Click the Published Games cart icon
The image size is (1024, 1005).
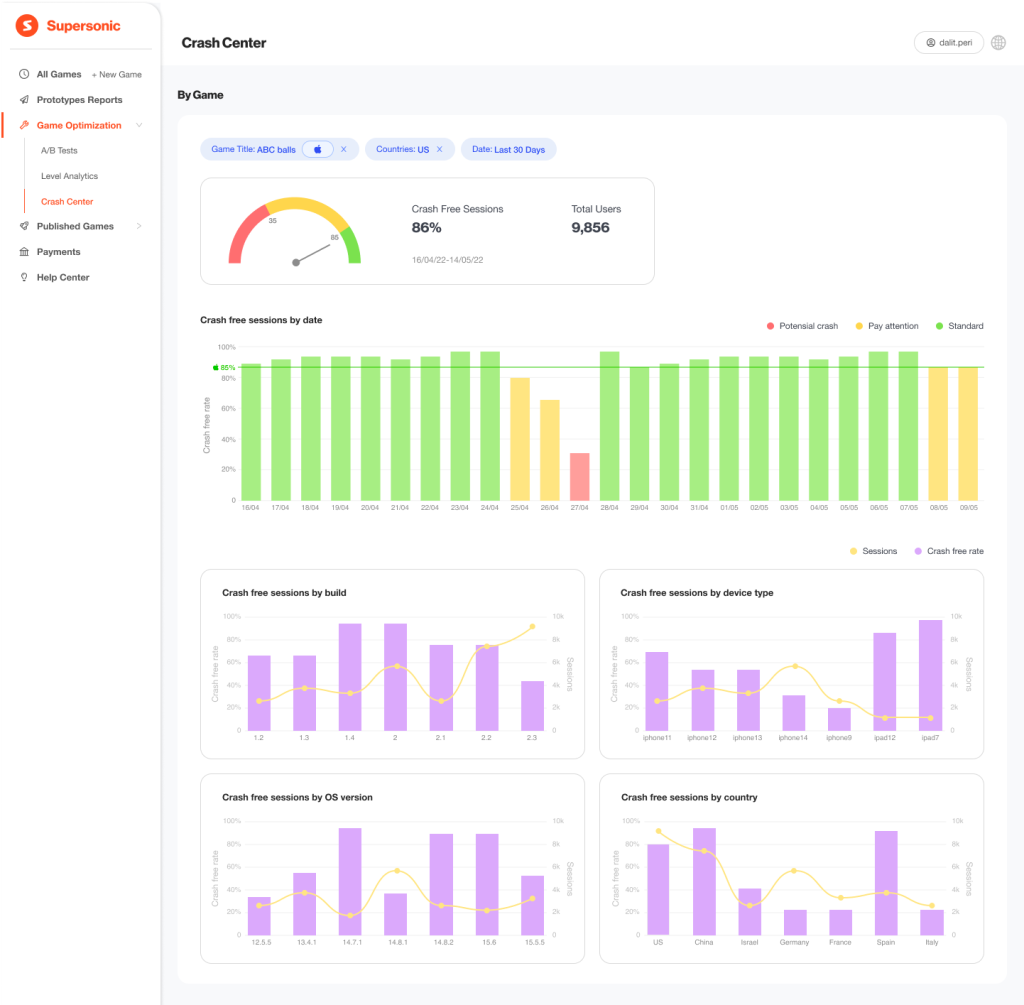24,226
